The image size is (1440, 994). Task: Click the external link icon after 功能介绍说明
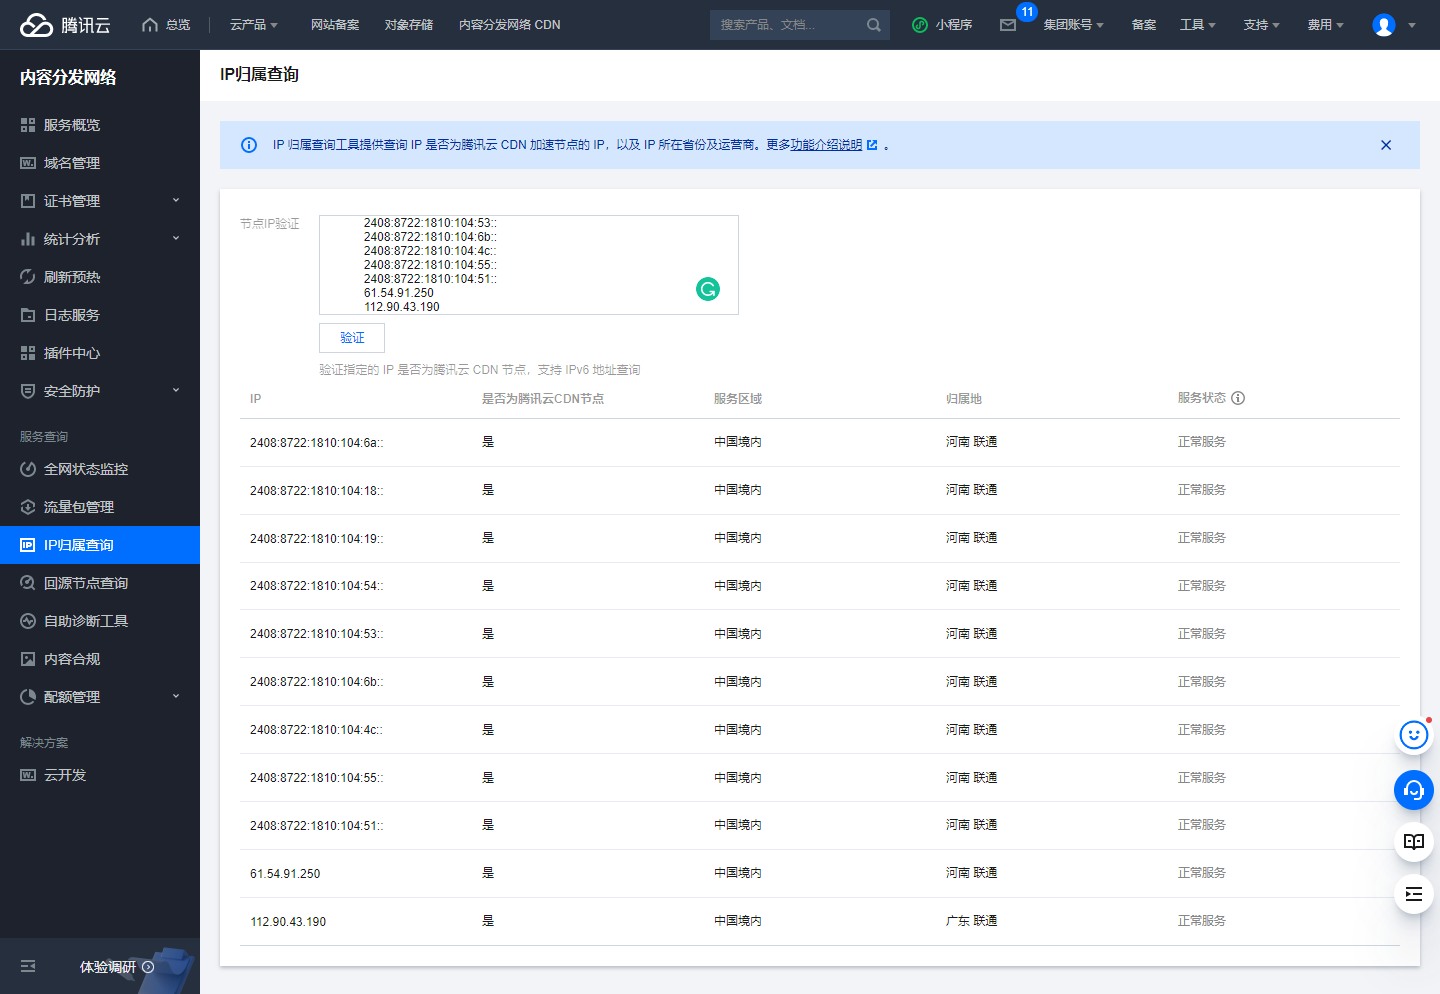pyautogui.click(x=872, y=145)
